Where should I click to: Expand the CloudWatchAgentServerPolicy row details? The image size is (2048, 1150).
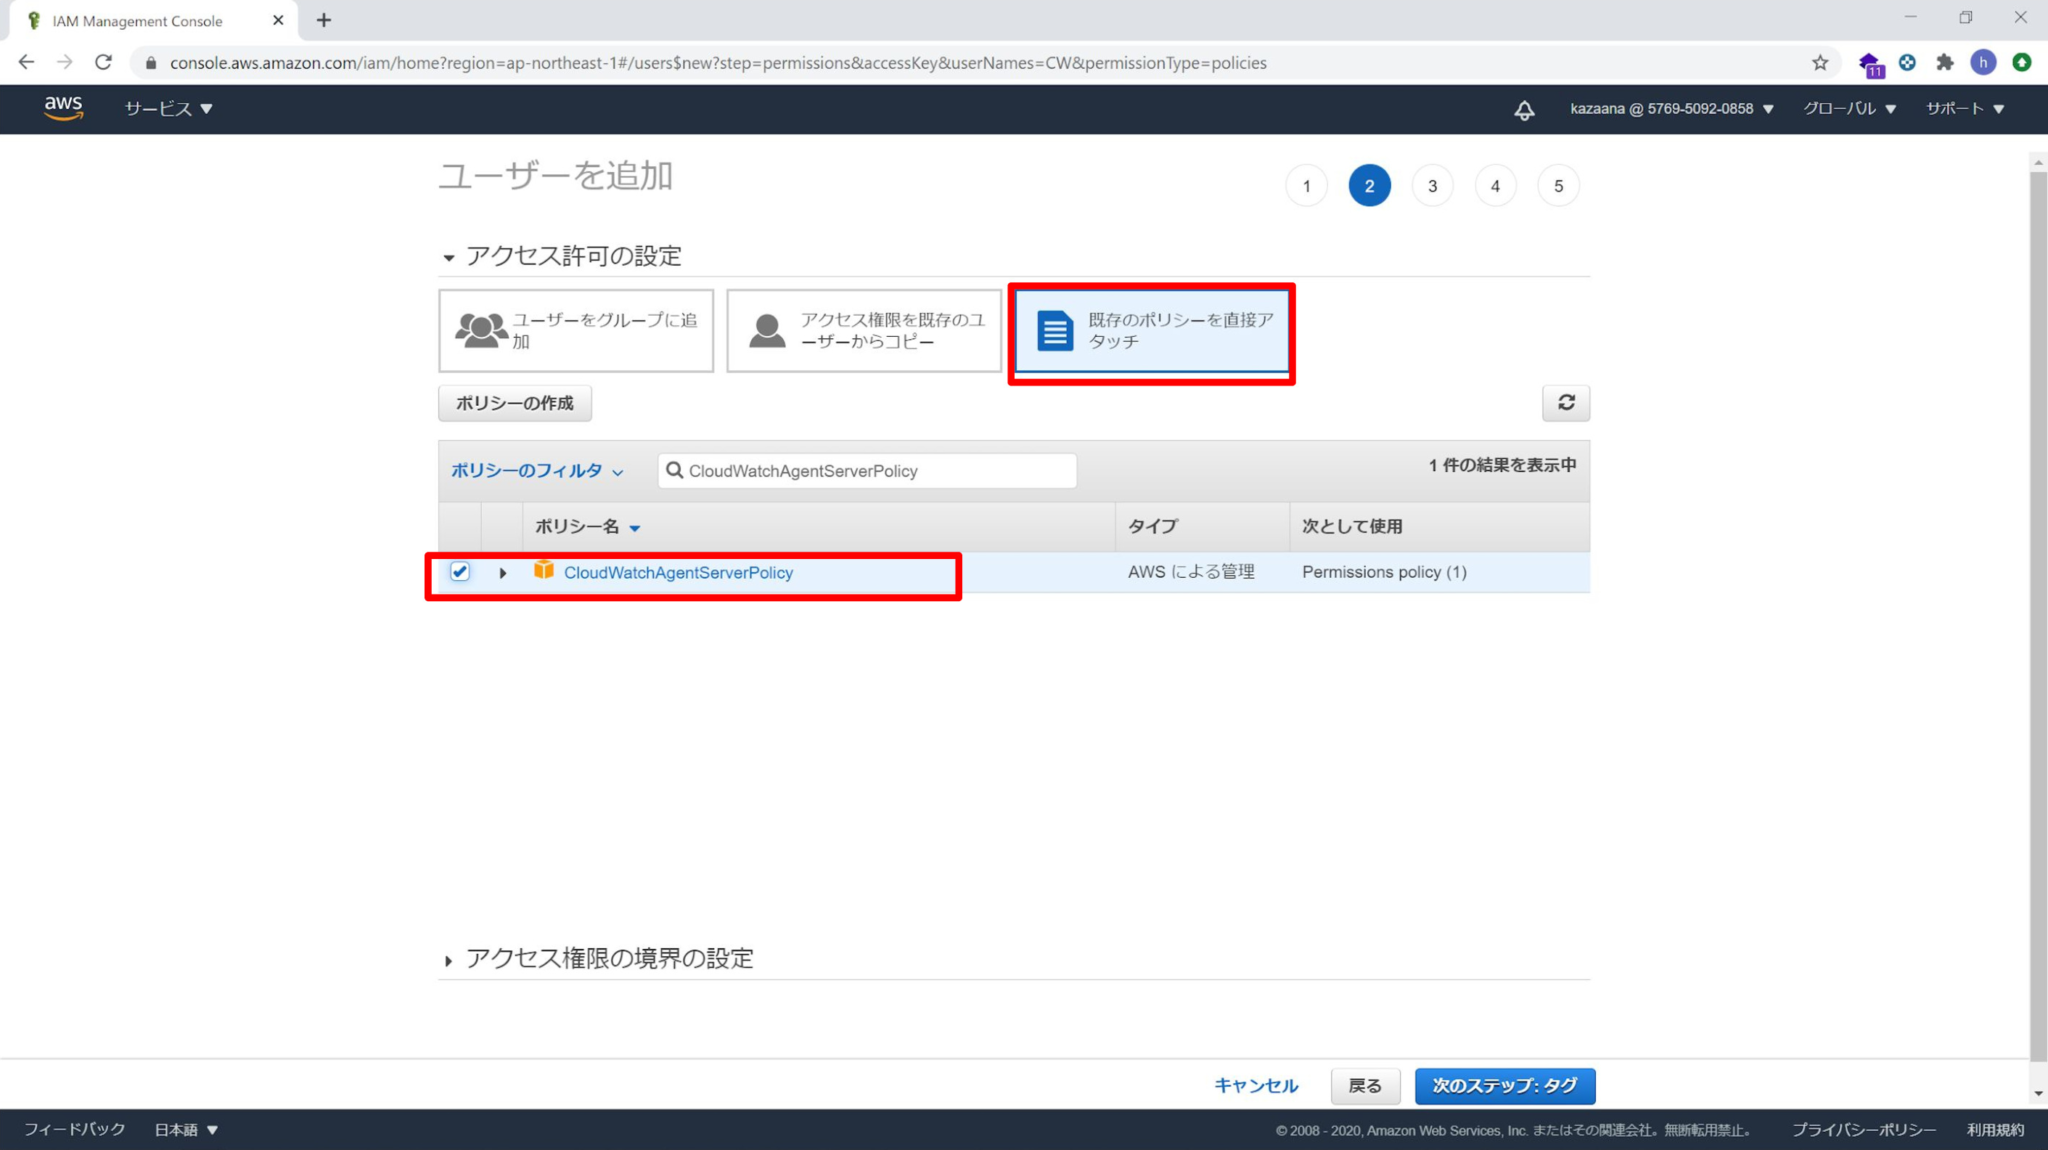point(502,572)
